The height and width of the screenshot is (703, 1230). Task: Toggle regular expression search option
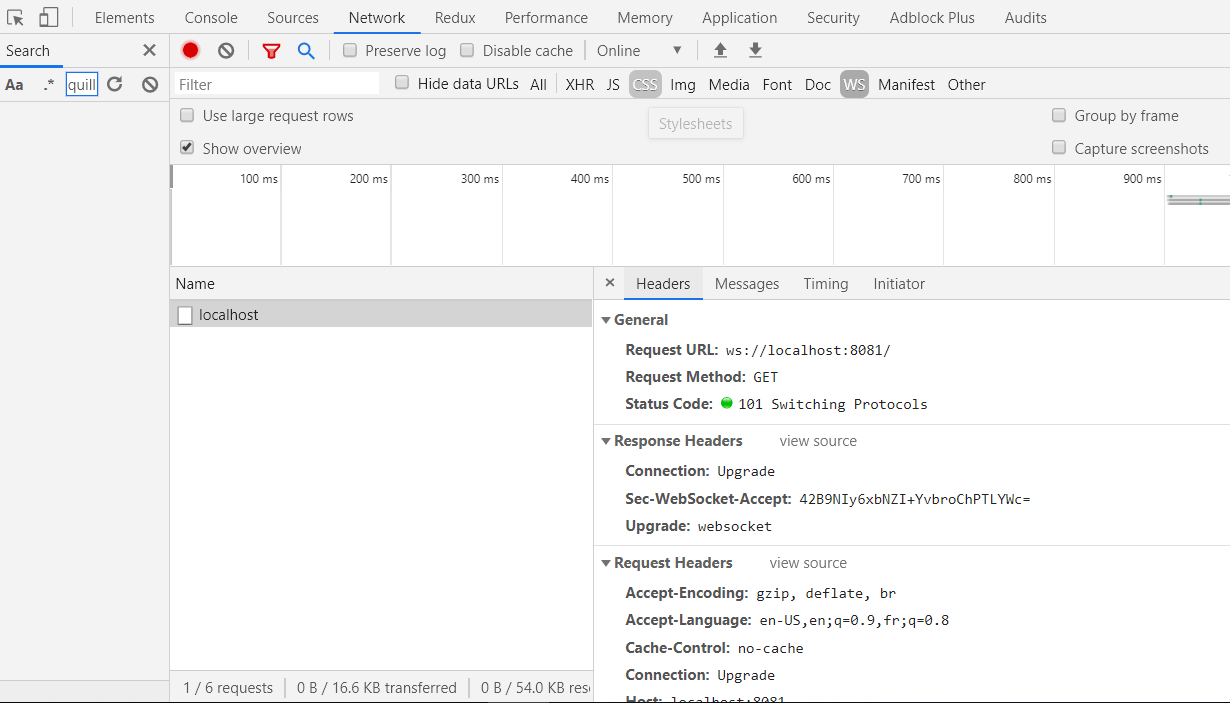coord(49,85)
